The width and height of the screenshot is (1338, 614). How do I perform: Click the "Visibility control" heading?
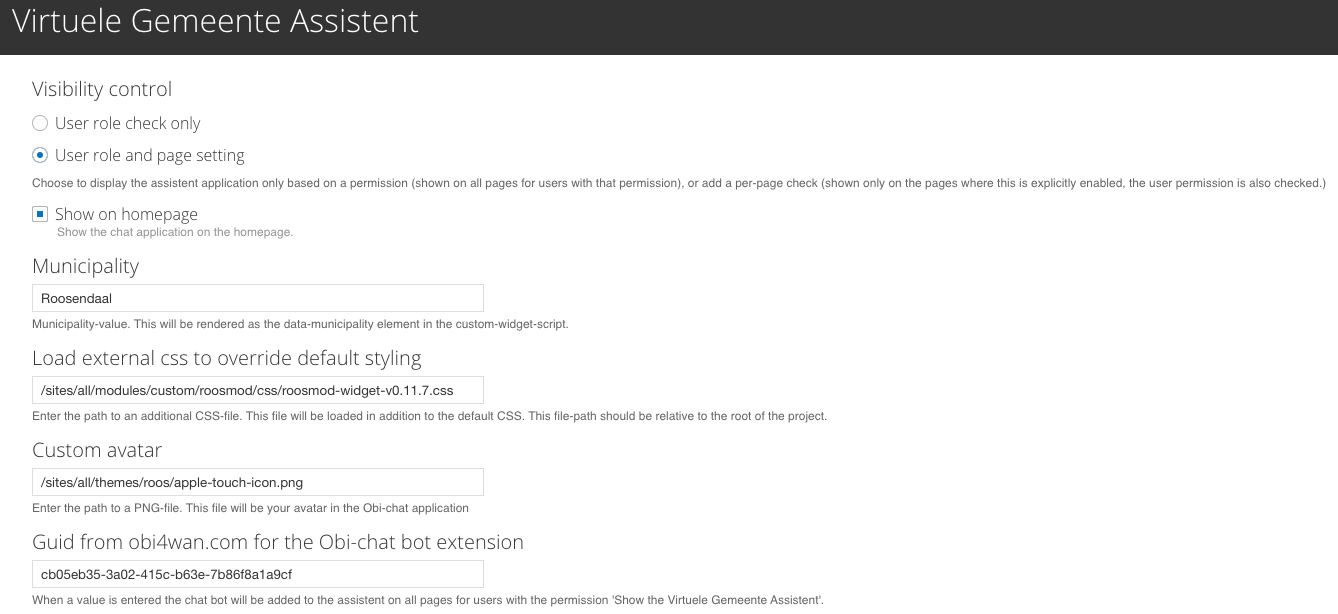point(102,89)
